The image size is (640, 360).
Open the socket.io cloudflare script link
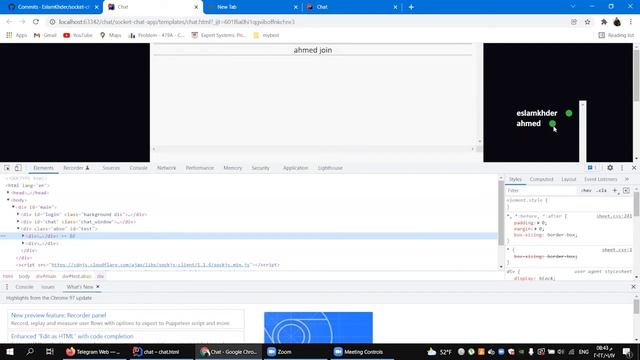[x=150, y=265]
